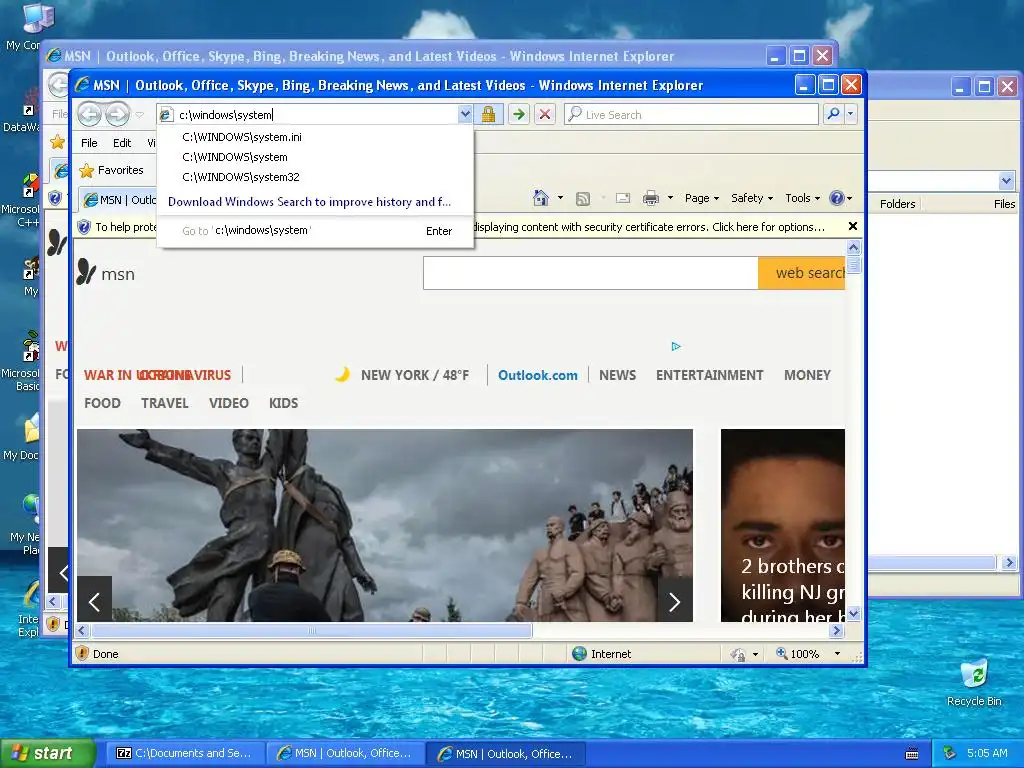Click the security lock icon
This screenshot has width=1024, height=768.
click(488, 114)
